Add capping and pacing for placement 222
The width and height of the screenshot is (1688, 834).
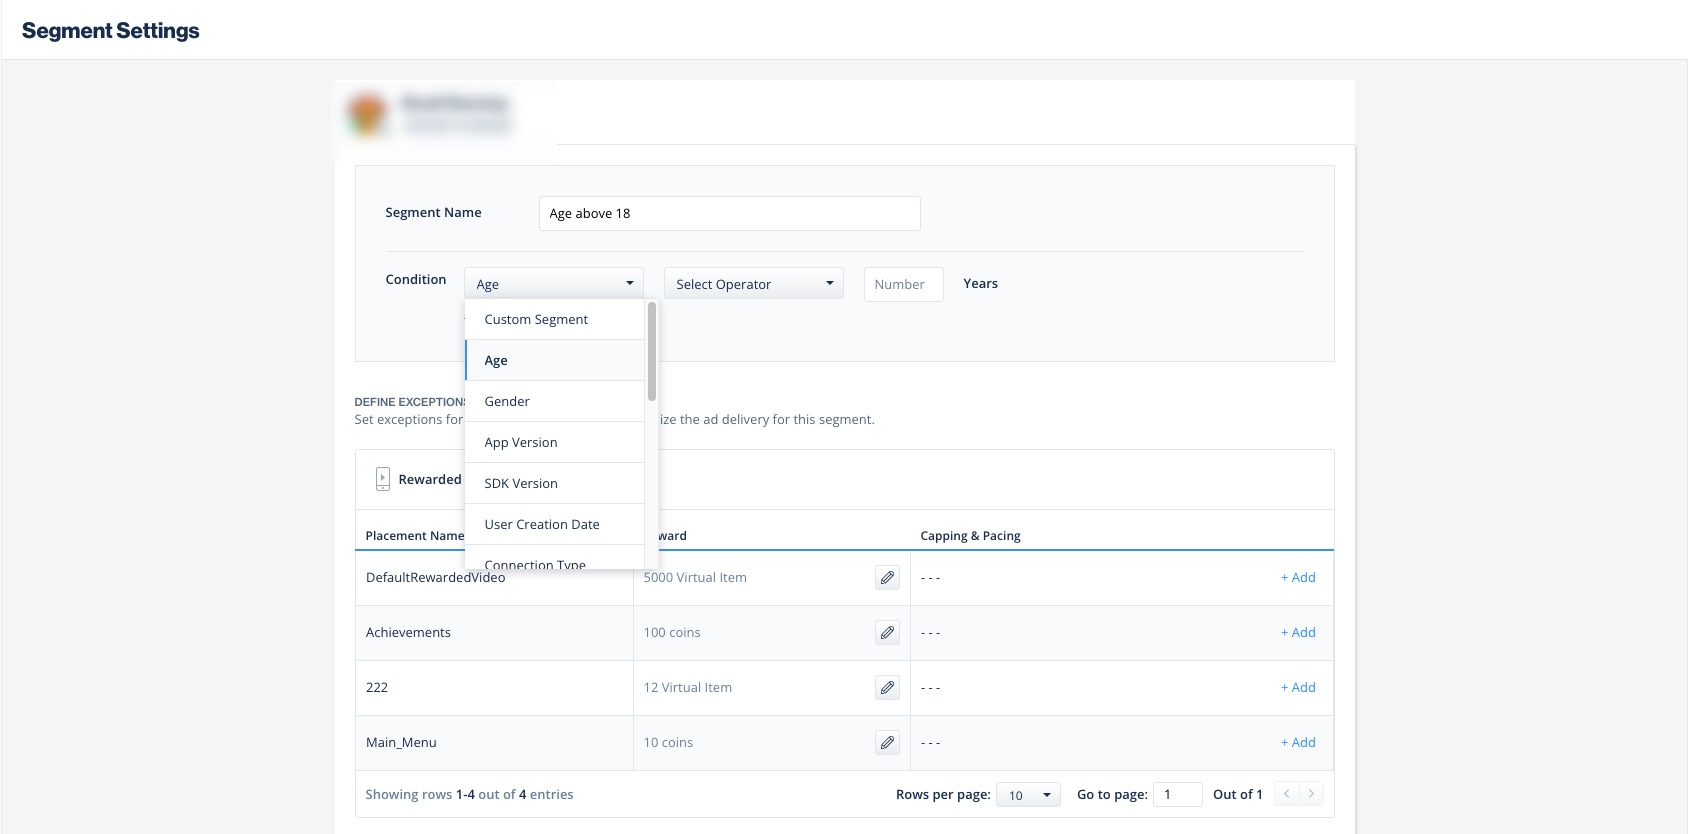[1298, 688]
